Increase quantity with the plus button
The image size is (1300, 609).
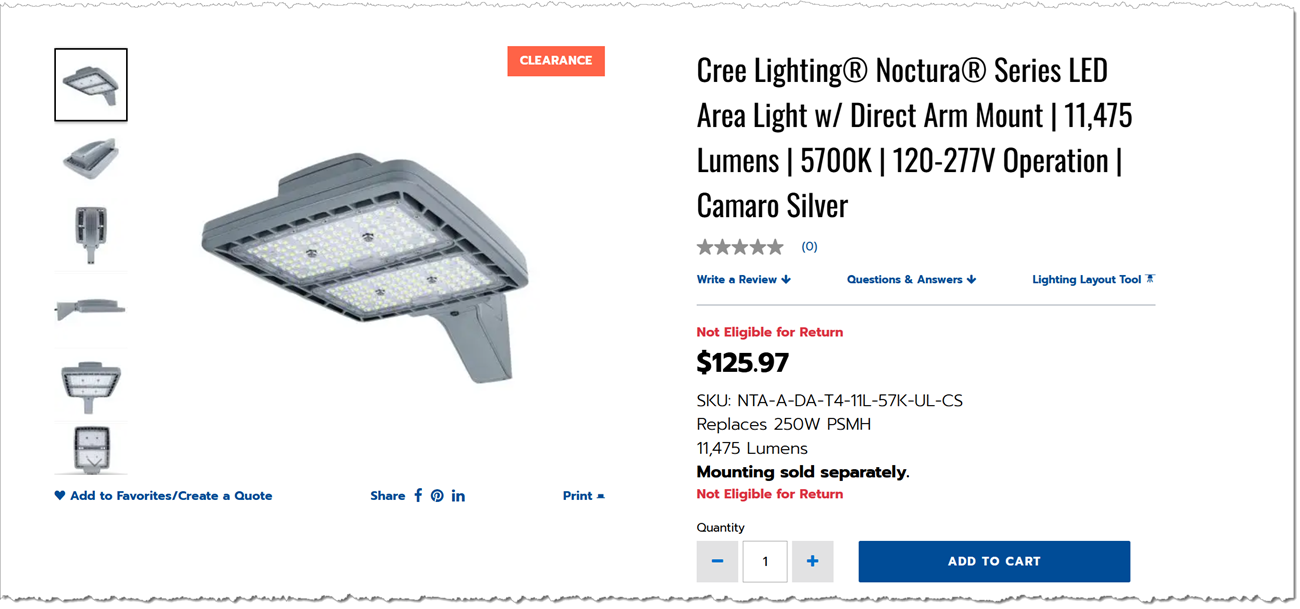pos(812,561)
